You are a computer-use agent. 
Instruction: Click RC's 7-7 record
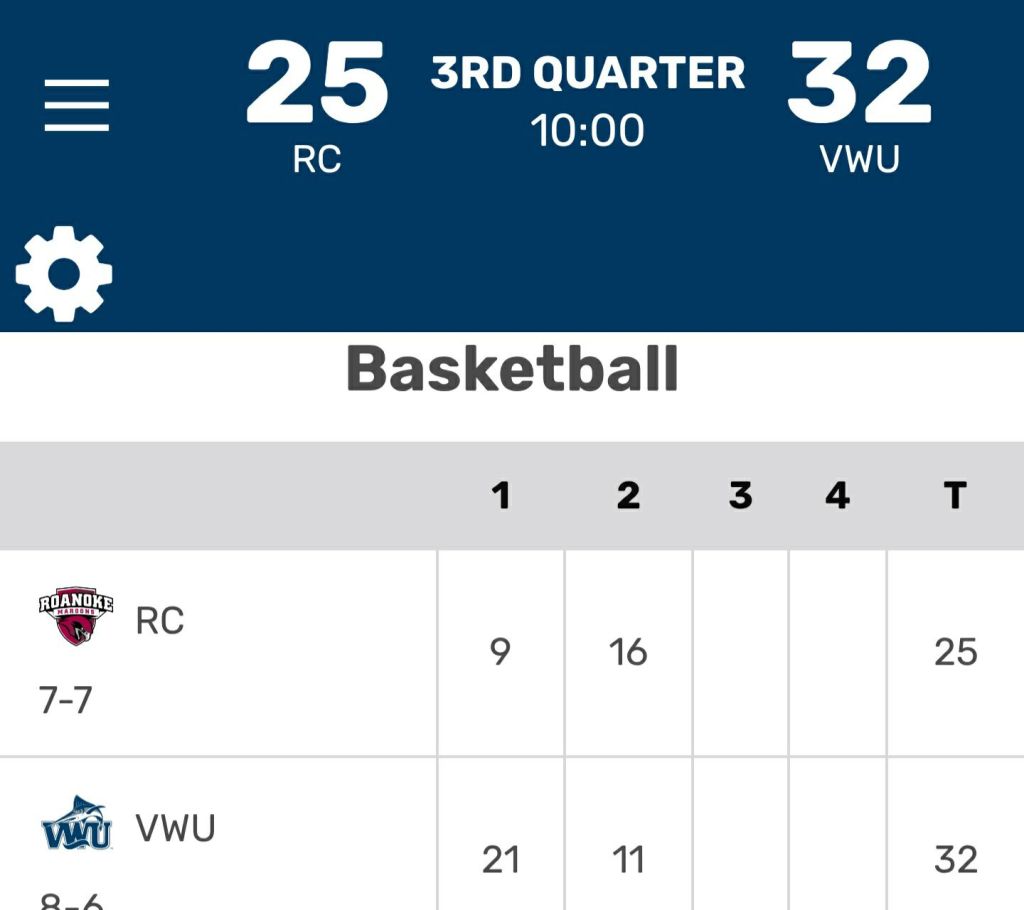click(66, 700)
